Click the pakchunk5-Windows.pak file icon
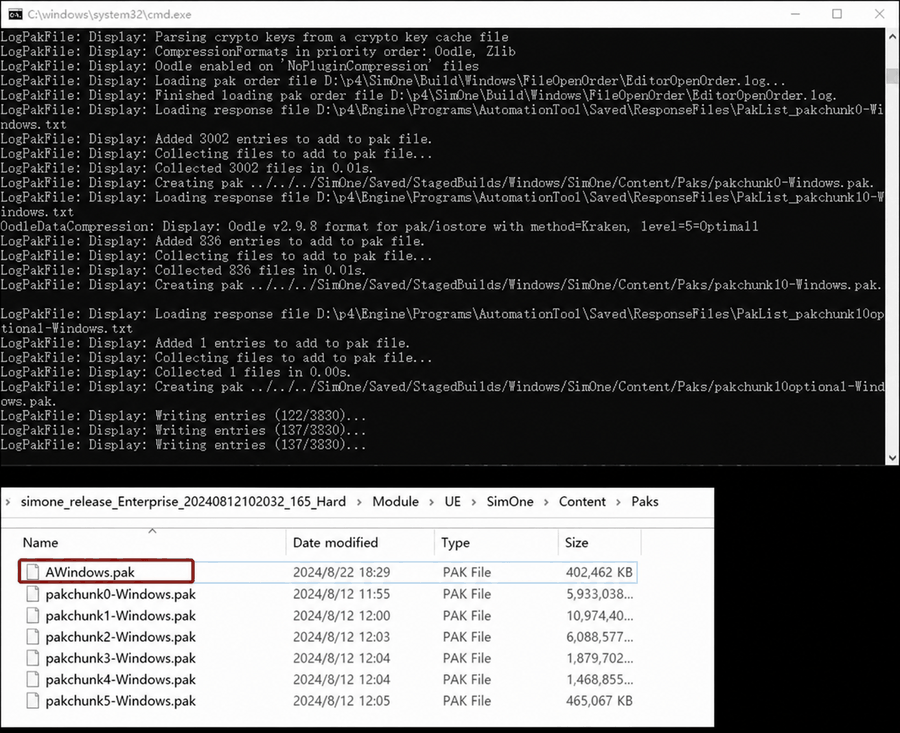Image resolution: width=900 pixels, height=733 pixels. [x=33, y=701]
